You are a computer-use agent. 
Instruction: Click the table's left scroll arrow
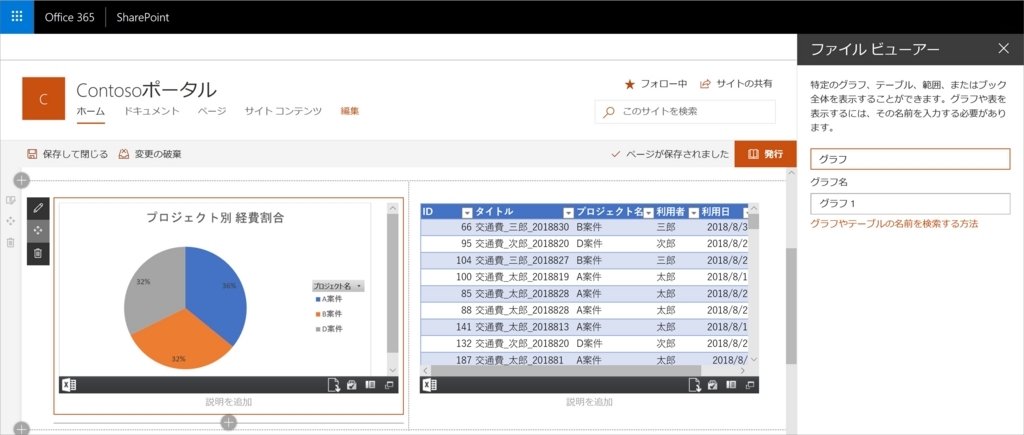tap(426, 370)
